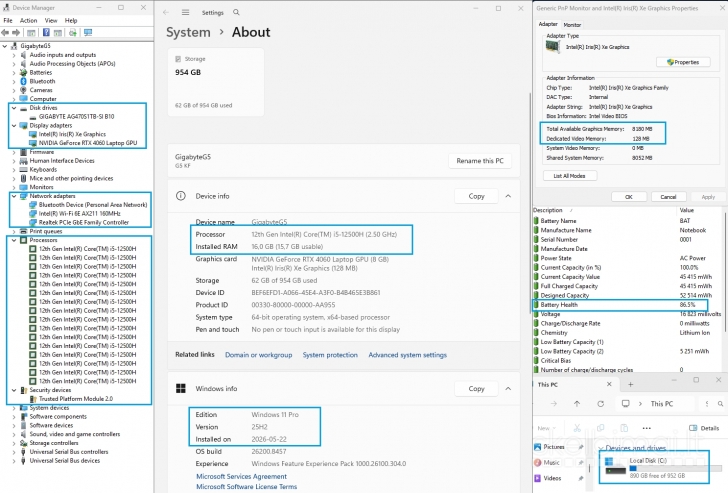Click the Paste icon in This PC toolbar
Screen dimensions: 728x493
pos(624,428)
